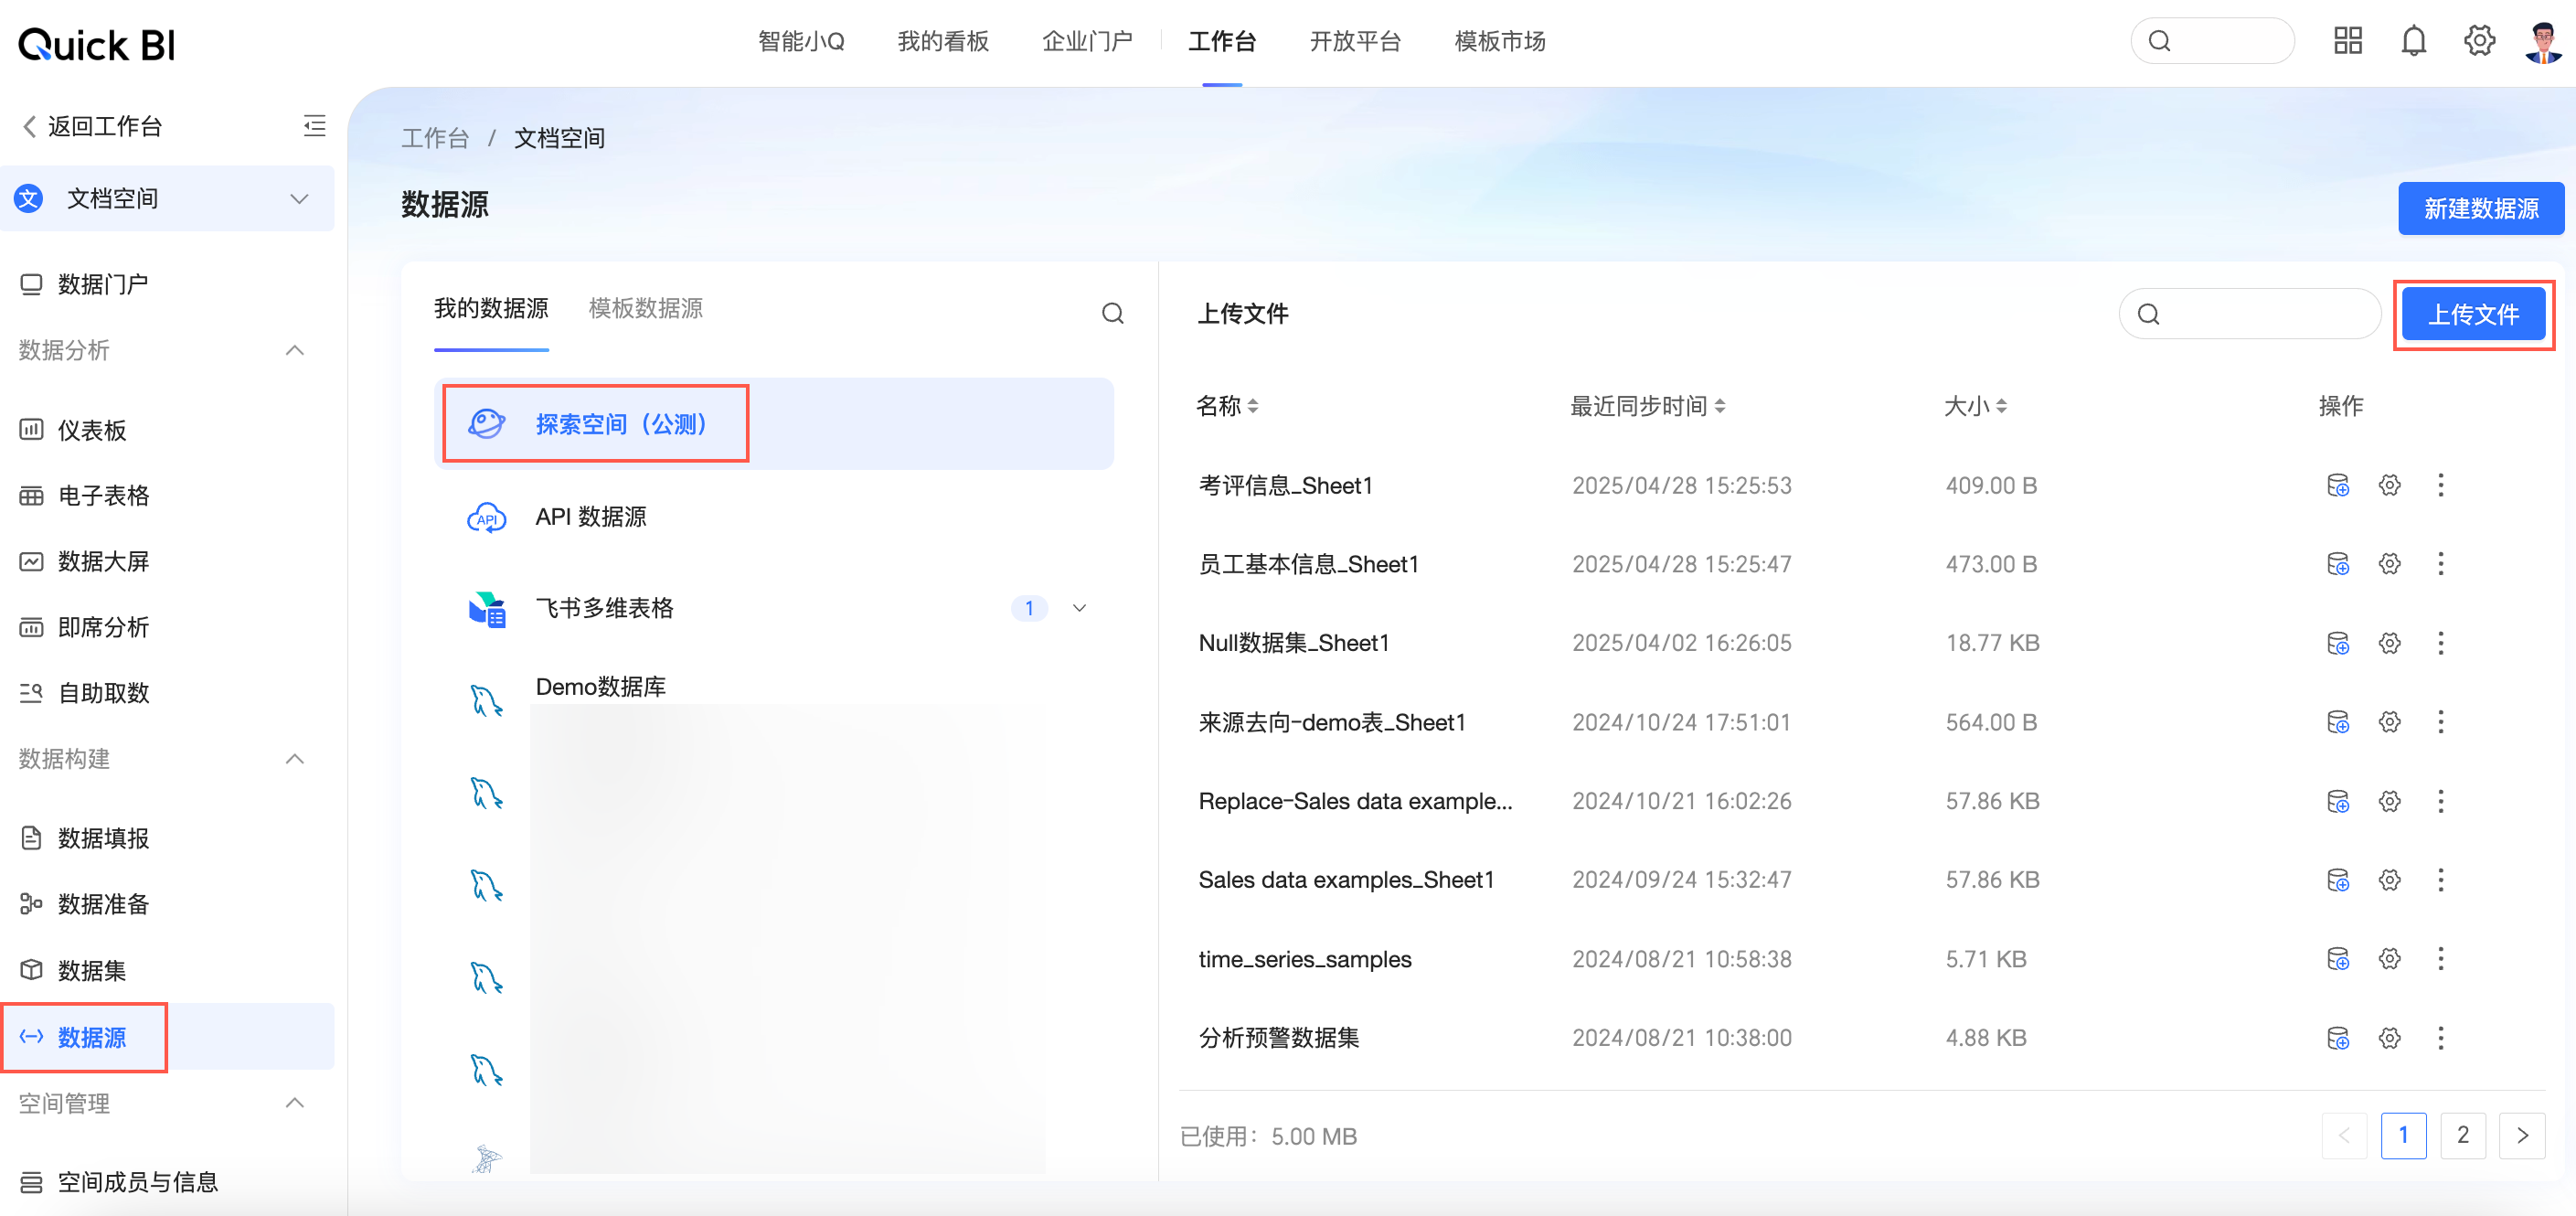Open more options for 考评信息_Sheet1 row

click(2440, 485)
